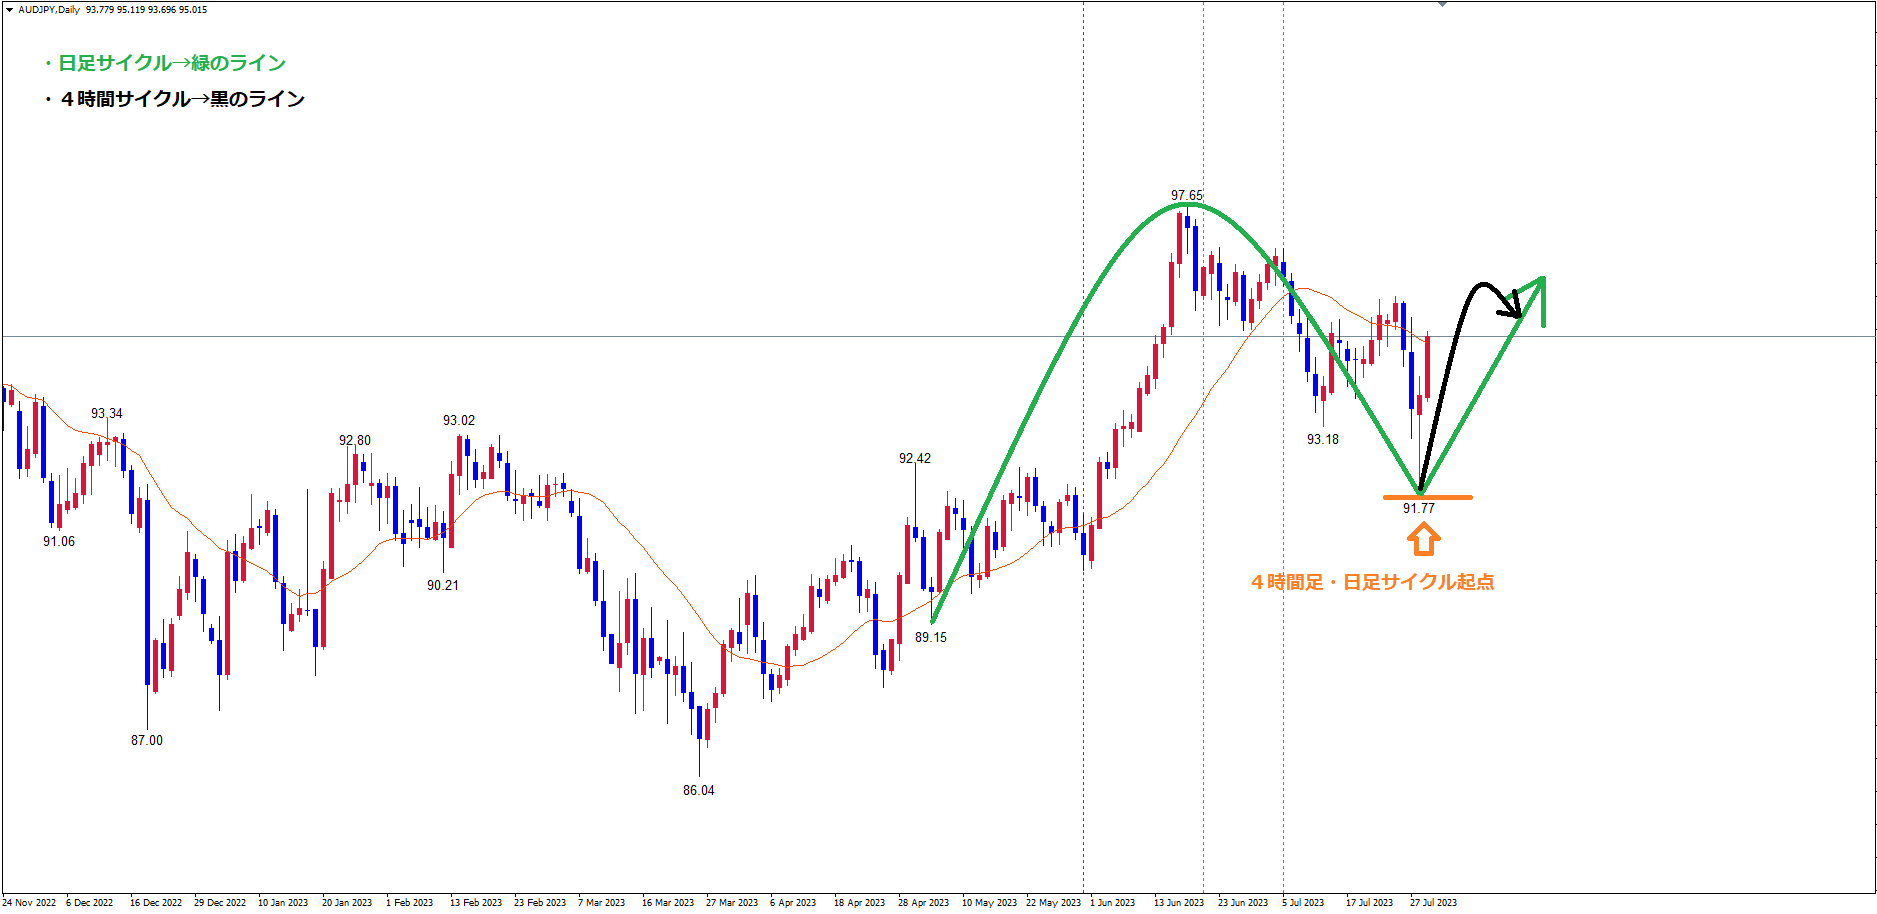The image size is (1877, 914).
Task: Click the black curved arrow's arrowhead
Action: point(1515,305)
